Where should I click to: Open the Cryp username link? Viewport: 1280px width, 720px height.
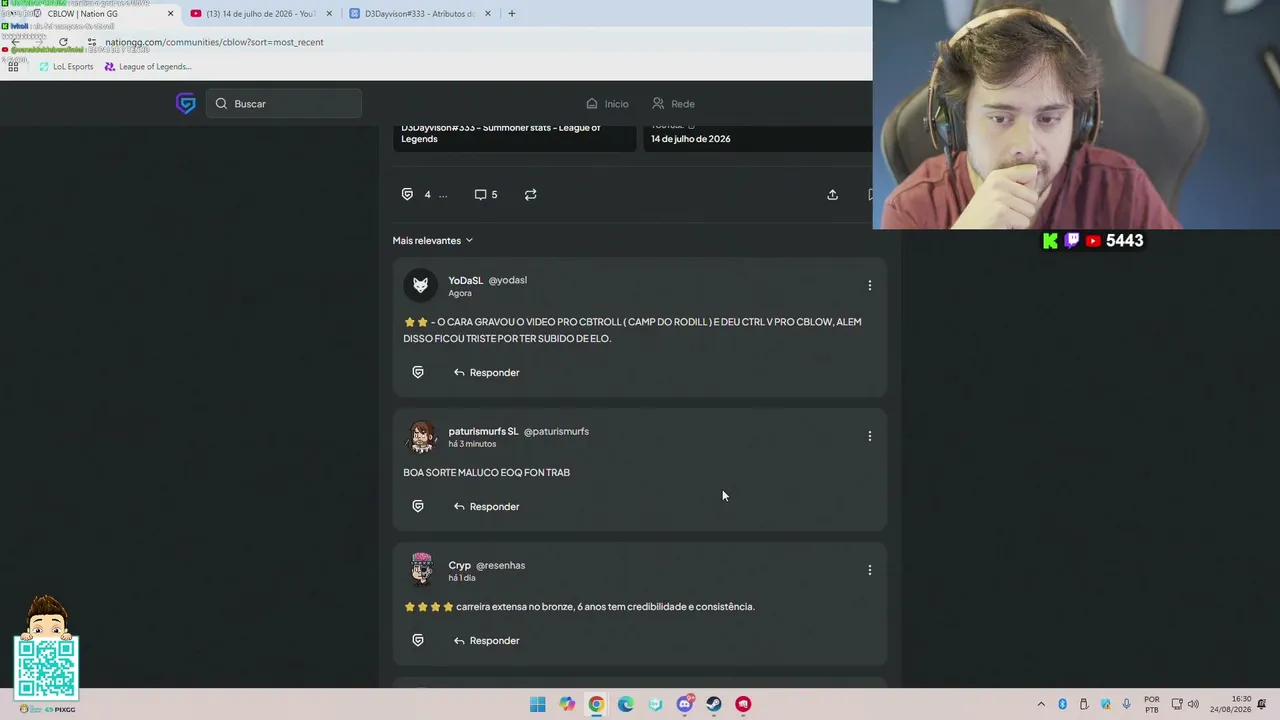point(459,565)
